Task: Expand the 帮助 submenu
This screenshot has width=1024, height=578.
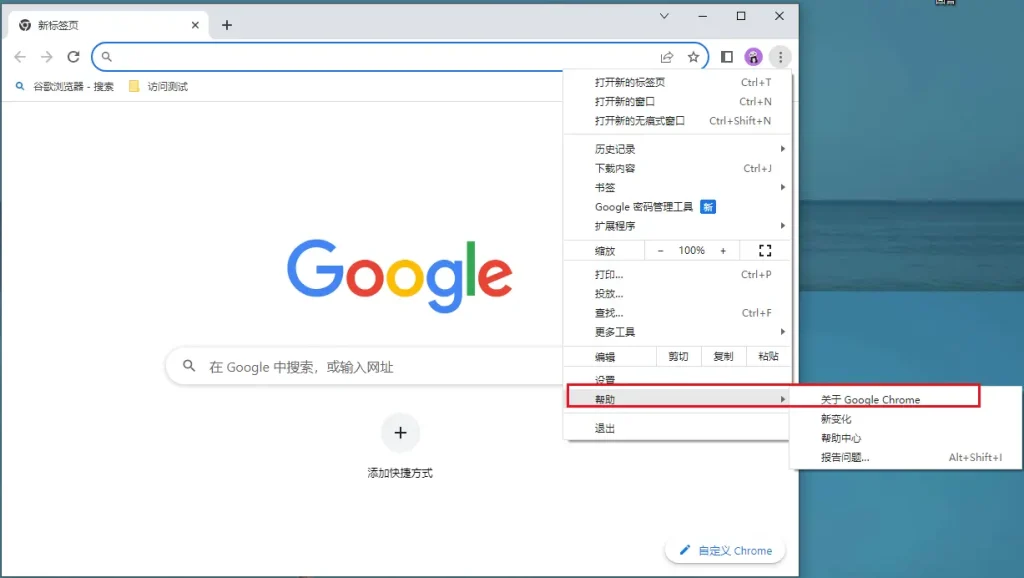Action: pos(678,399)
